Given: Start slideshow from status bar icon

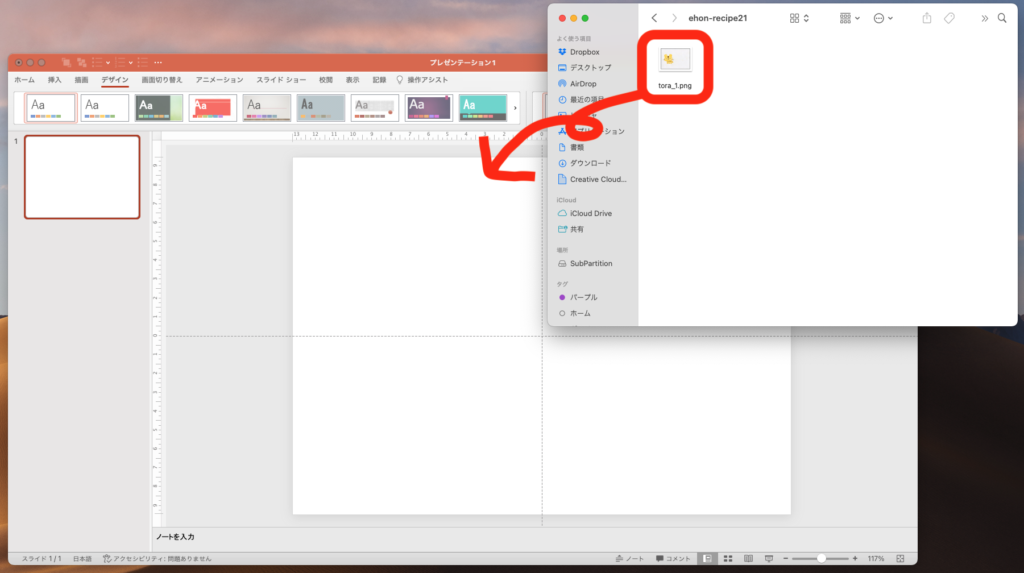Looking at the screenshot, I should (768, 558).
